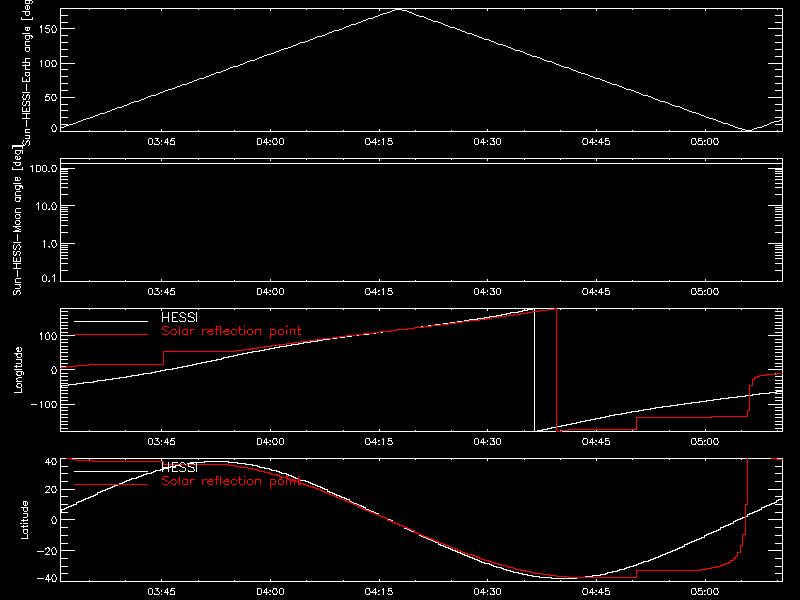Click red legend line in Latitude plot
The image size is (800, 600).
point(111,484)
